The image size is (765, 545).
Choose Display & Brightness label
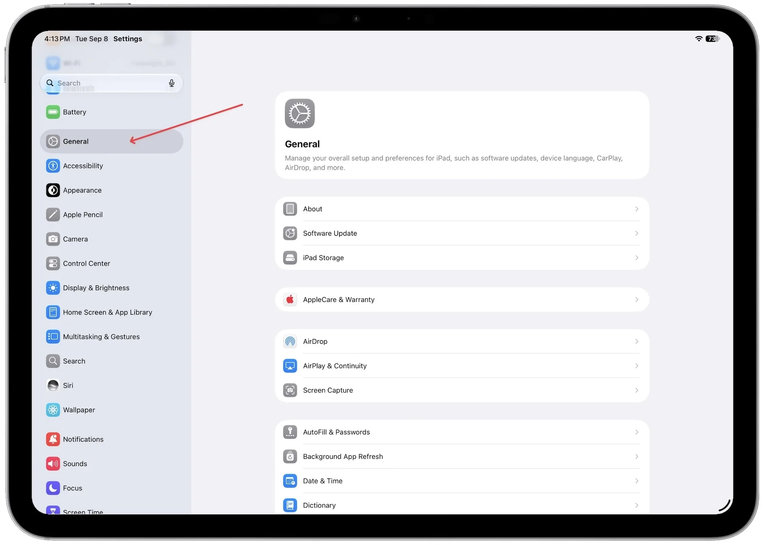96,288
